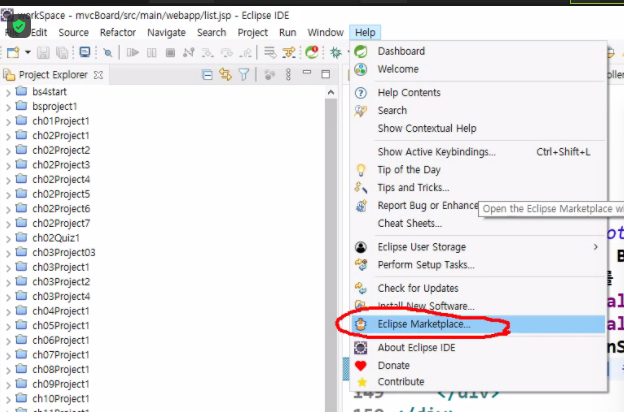Click Project Explorer scrollbar up arrow

coord(331,93)
